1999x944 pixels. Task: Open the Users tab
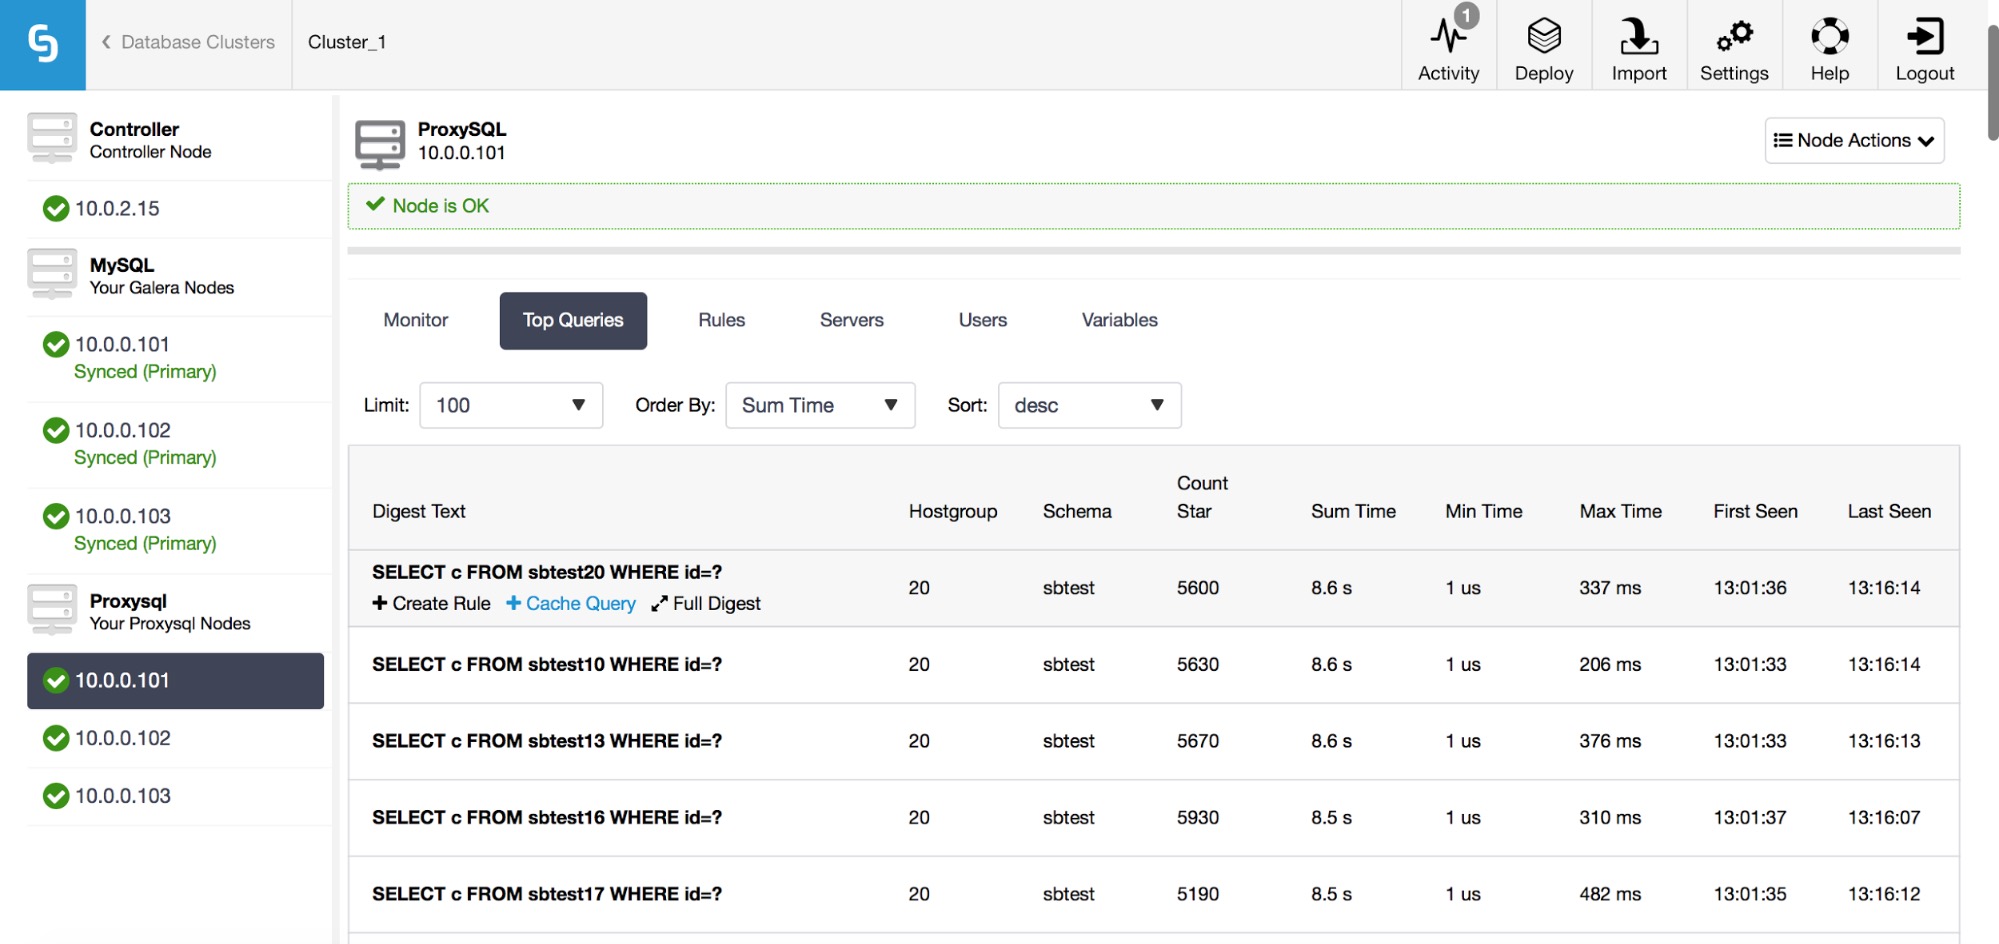click(983, 320)
